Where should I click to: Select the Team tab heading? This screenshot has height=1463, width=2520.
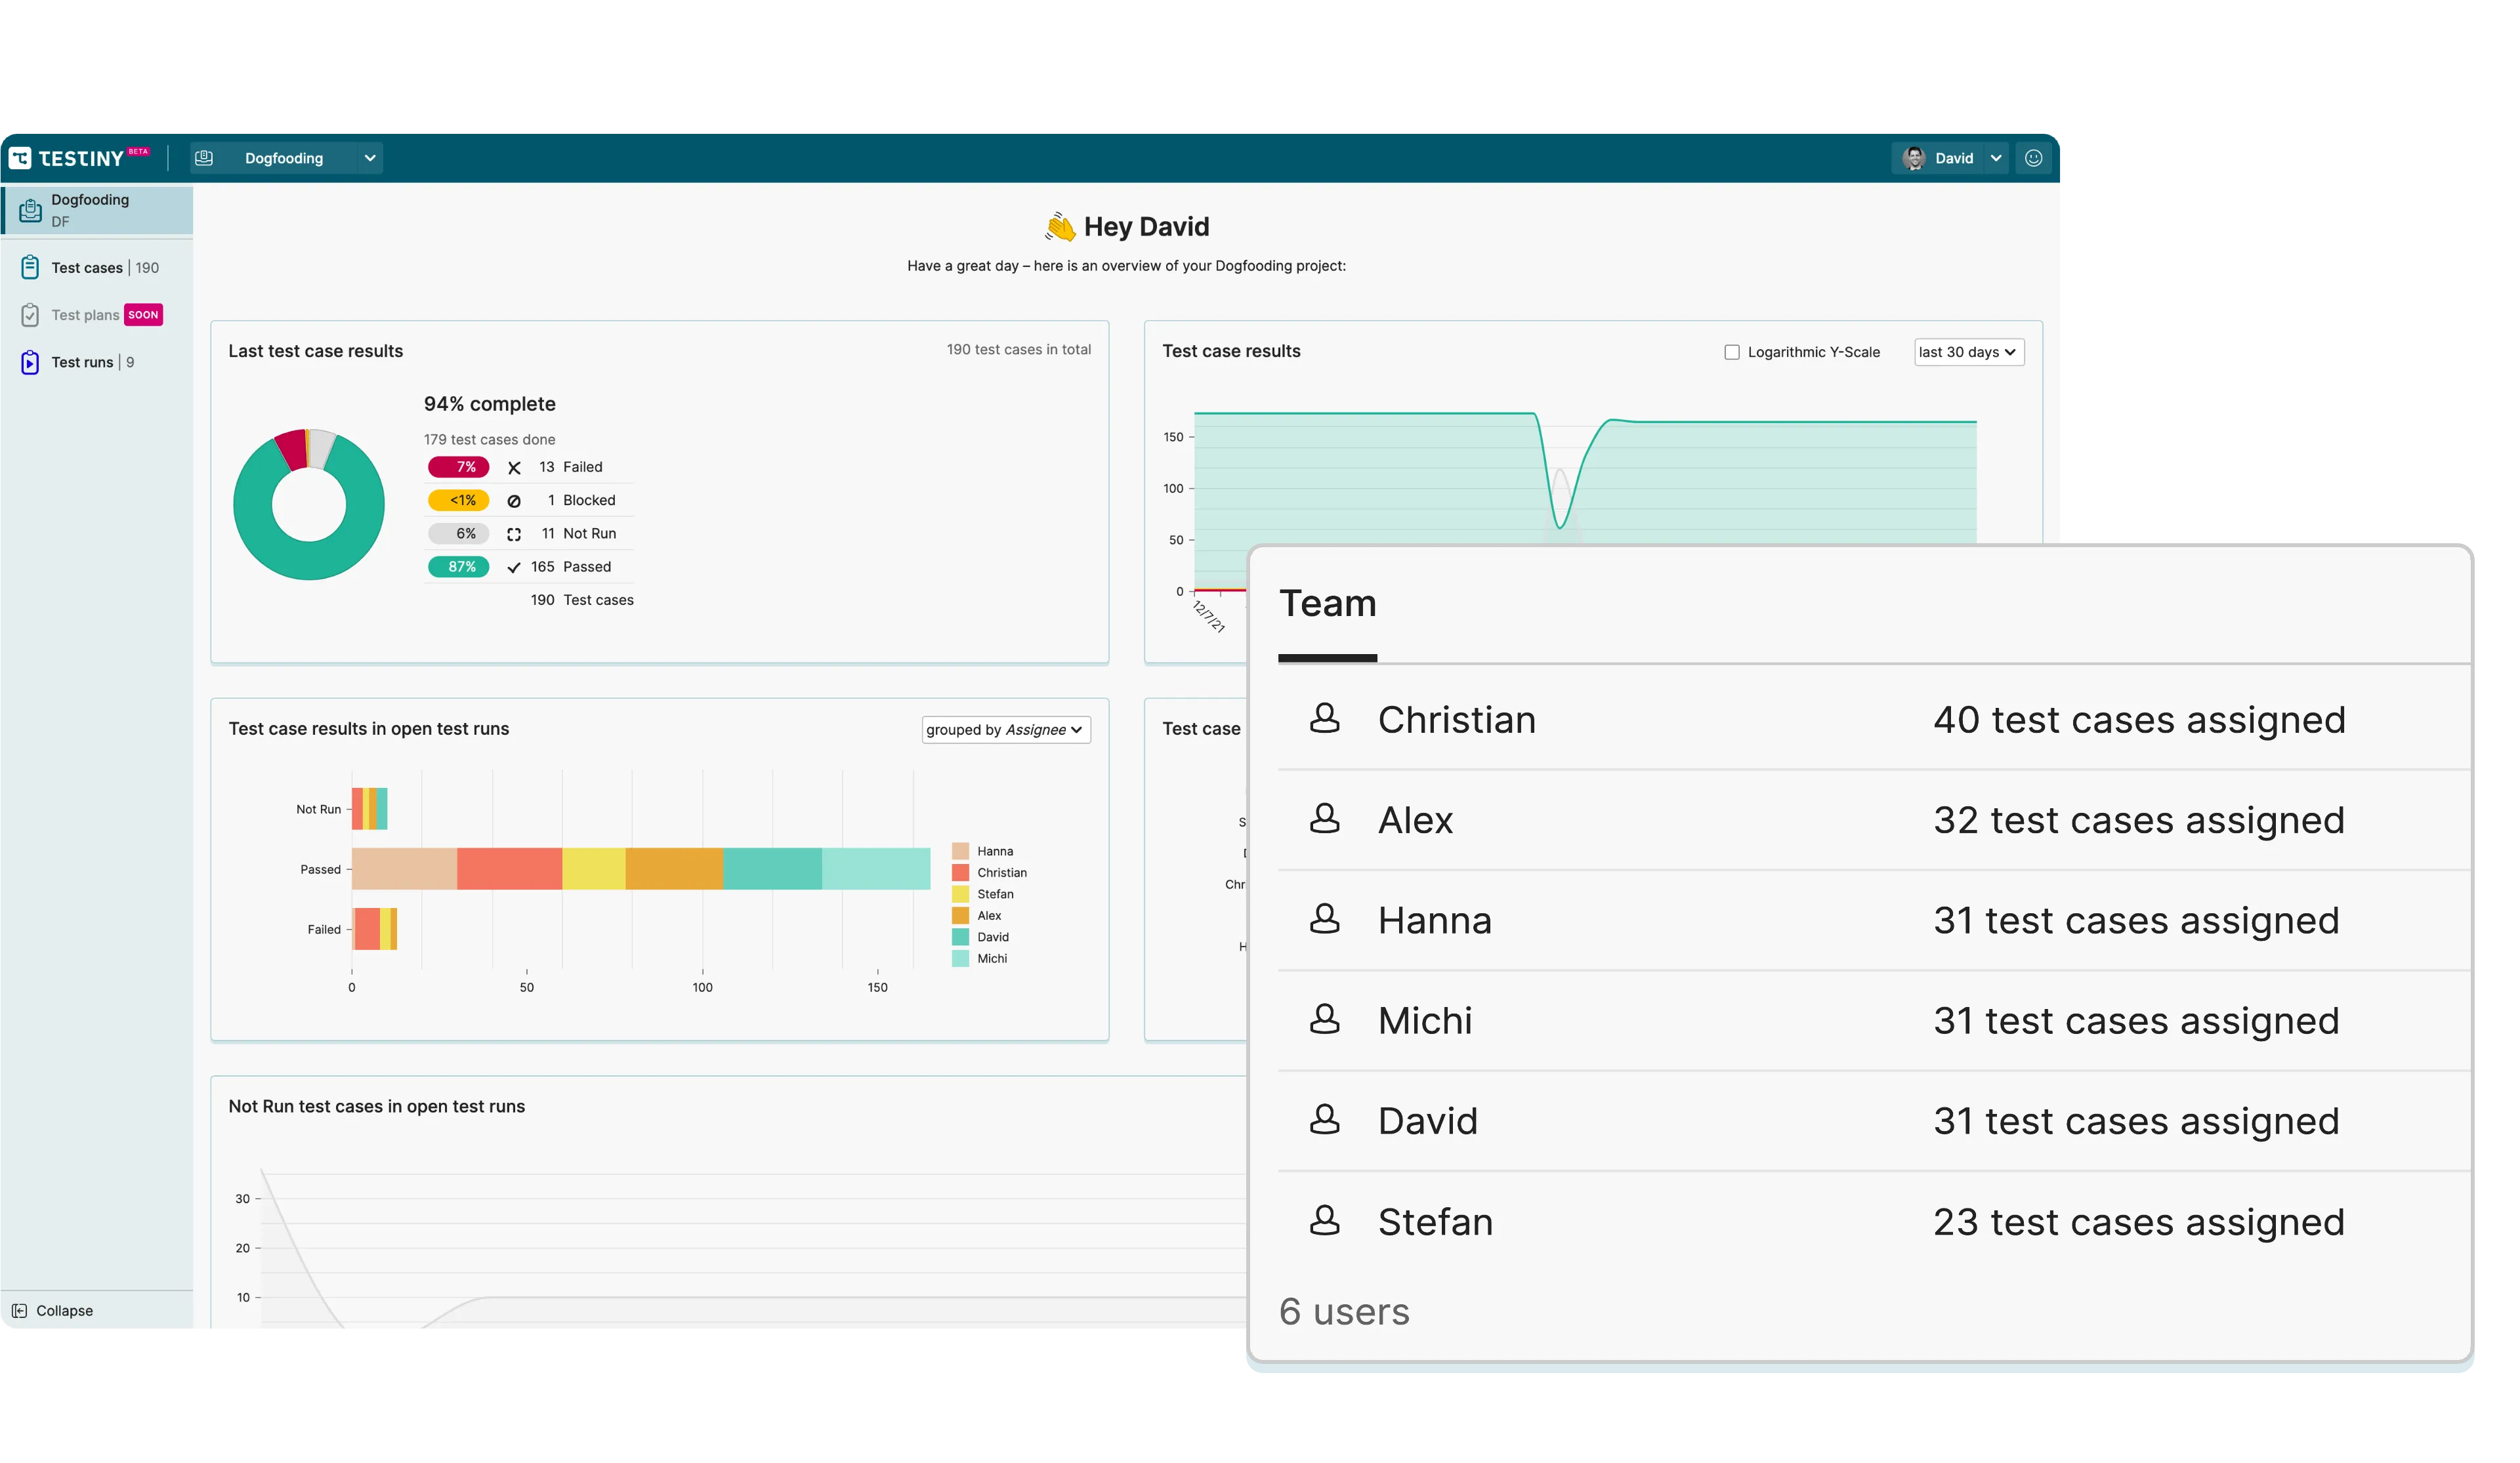pyautogui.click(x=1327, y=604)
